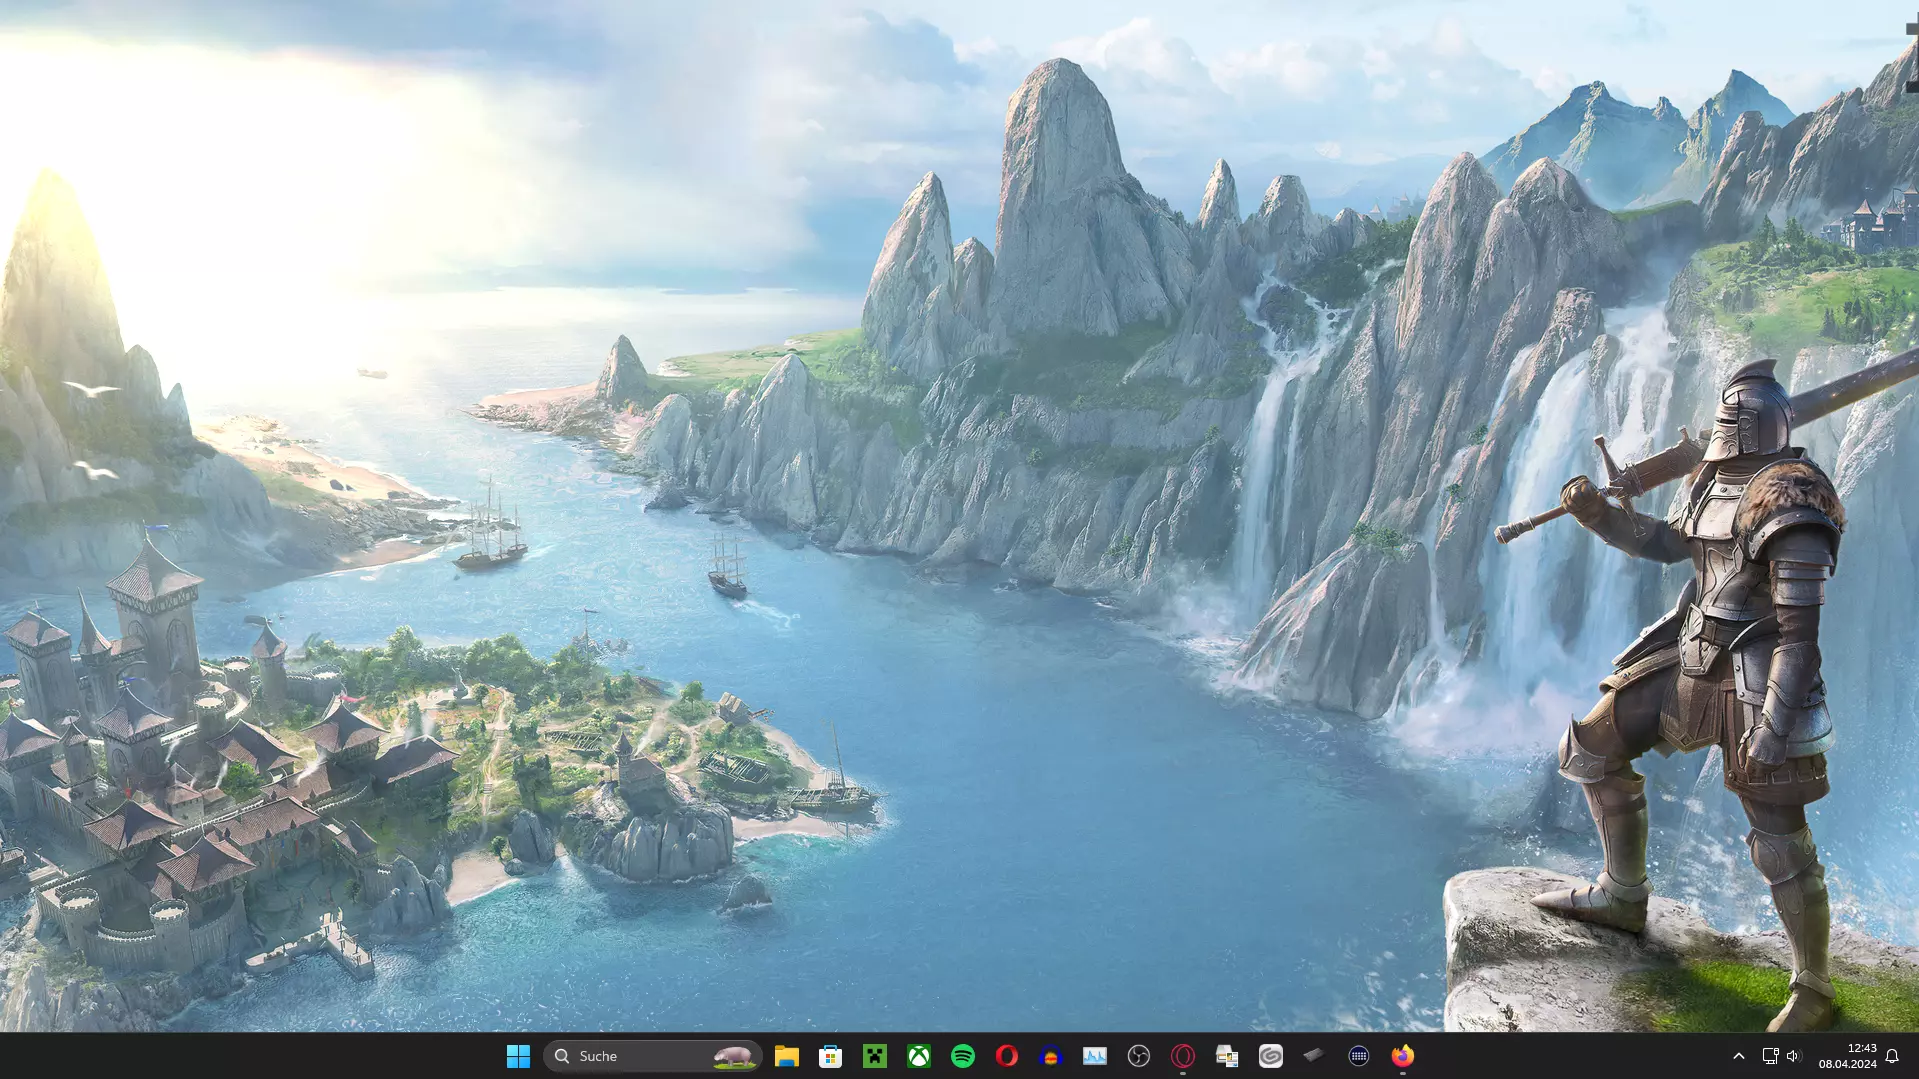Launch the red Opera browser
Viewport: 1919px width, 1079px height.
click(1007, 1056)
